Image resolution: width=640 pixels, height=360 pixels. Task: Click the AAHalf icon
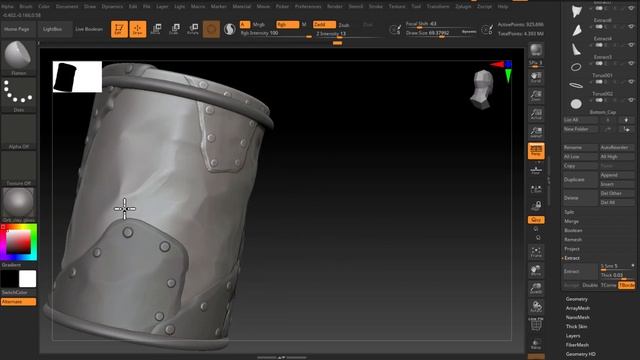tap(536, 132)
